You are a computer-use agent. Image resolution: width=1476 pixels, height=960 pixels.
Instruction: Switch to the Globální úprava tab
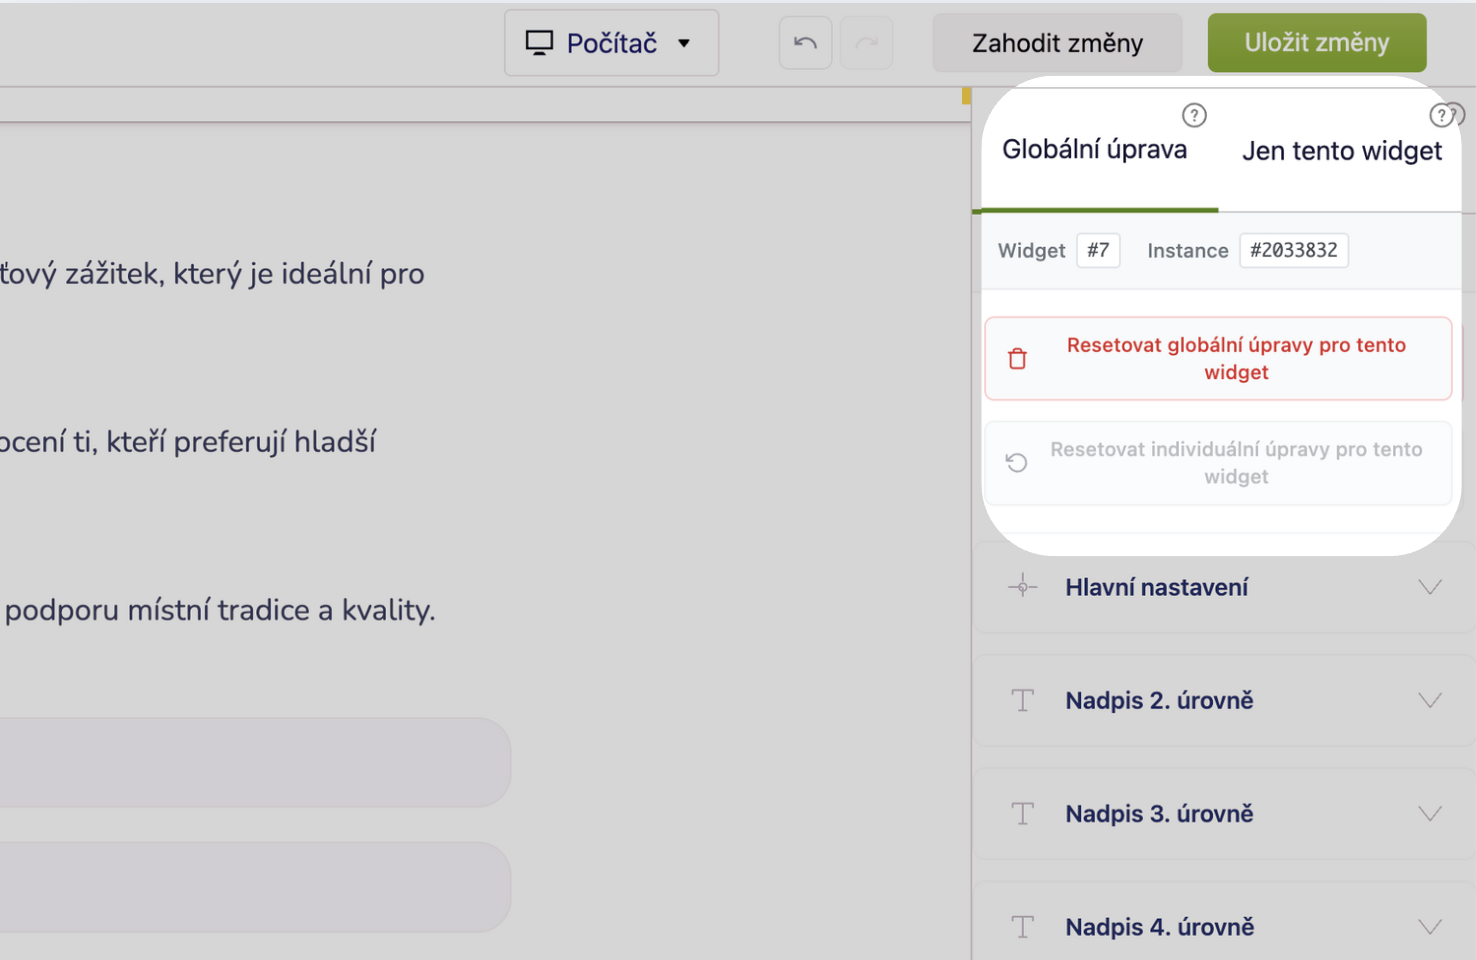pos(1095,148)
